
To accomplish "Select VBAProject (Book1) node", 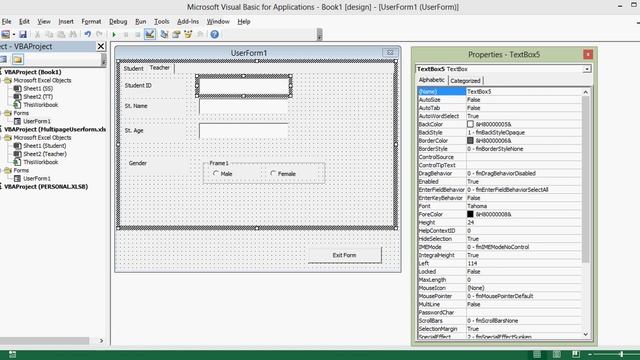I will point(33,72).
